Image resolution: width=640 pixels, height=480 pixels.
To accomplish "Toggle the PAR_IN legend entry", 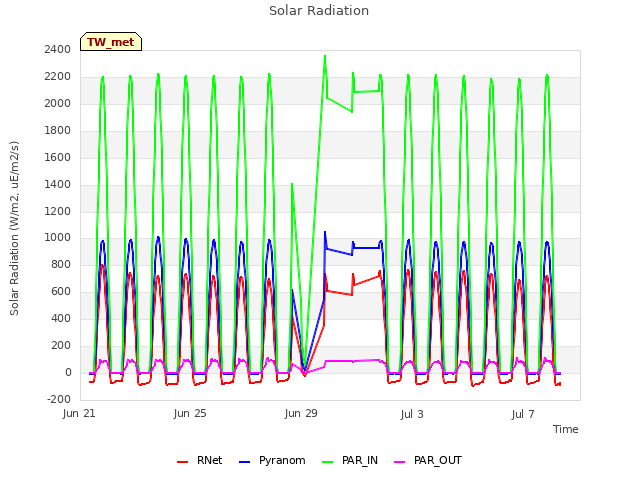I will click(x=350, y=460).
